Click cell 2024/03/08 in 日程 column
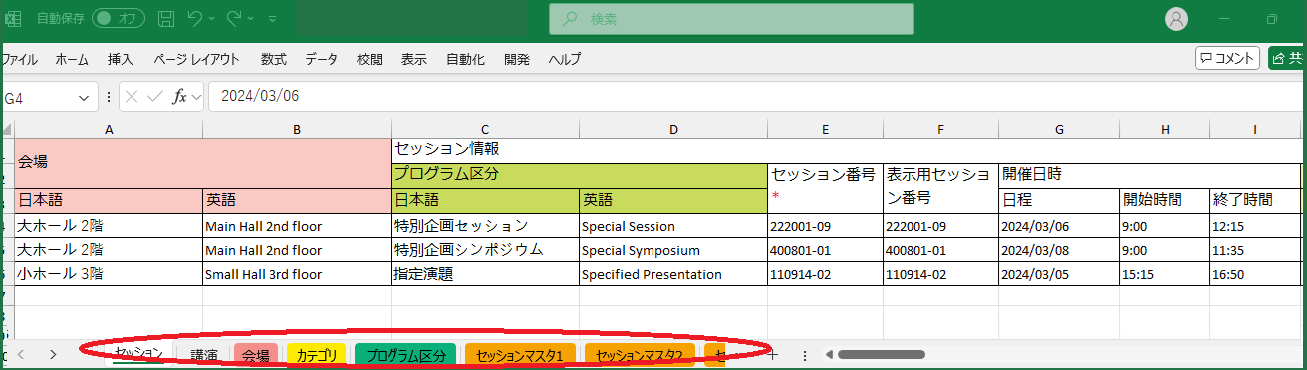This screenshot has height=370, width=1307. [x=1058, y=250]
